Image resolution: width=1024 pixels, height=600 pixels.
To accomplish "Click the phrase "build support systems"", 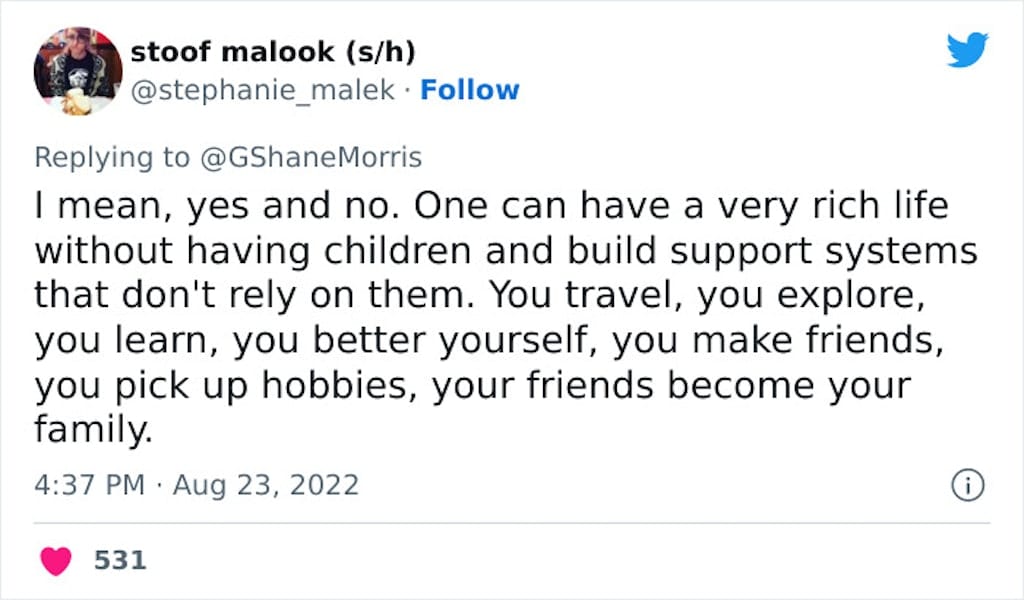I will [x=772, y=251].
